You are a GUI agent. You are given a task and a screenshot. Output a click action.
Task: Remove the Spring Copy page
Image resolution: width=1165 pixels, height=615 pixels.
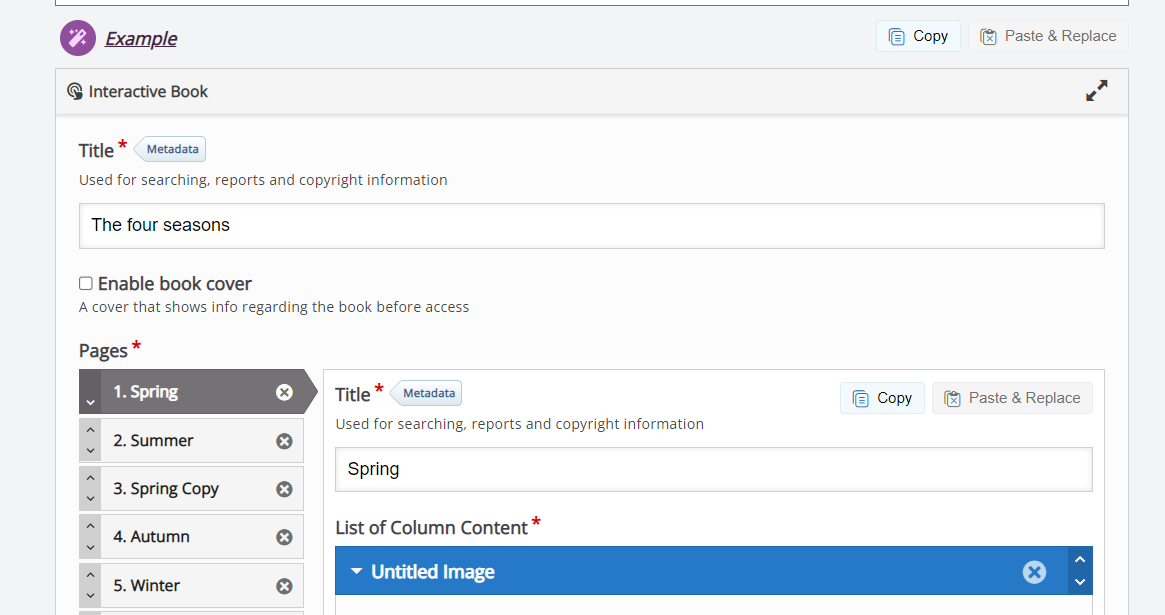tap(284, 489)
